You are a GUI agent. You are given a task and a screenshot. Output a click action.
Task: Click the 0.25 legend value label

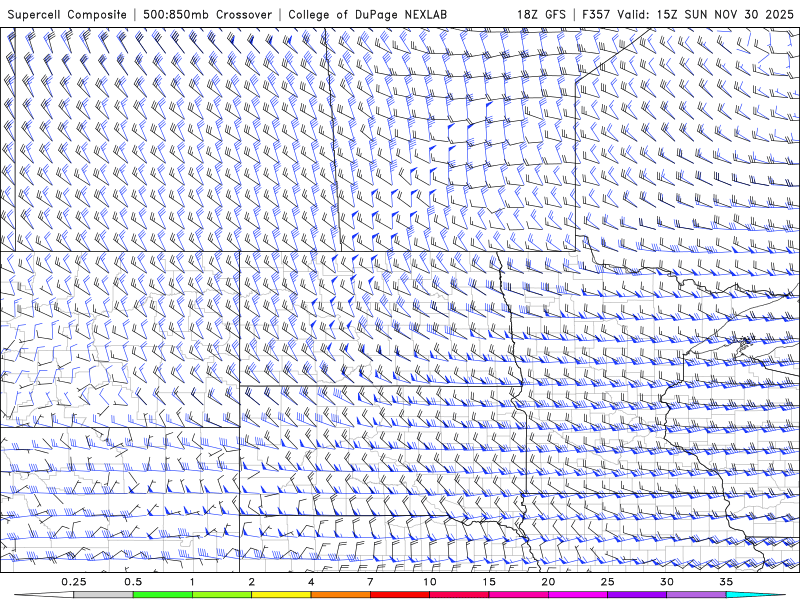74,582
